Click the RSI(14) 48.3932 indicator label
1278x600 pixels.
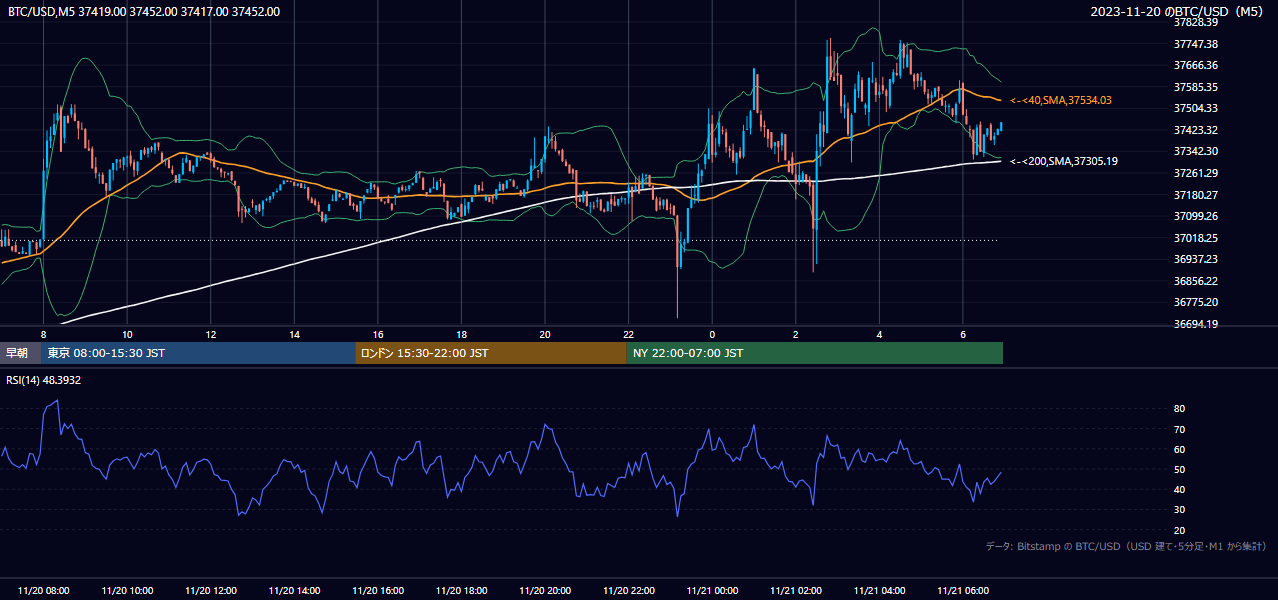point(44,380)
